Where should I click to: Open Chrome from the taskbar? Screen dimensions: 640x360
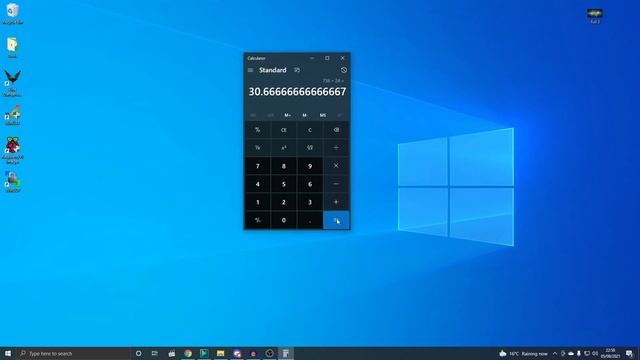[x=188, y=353]
